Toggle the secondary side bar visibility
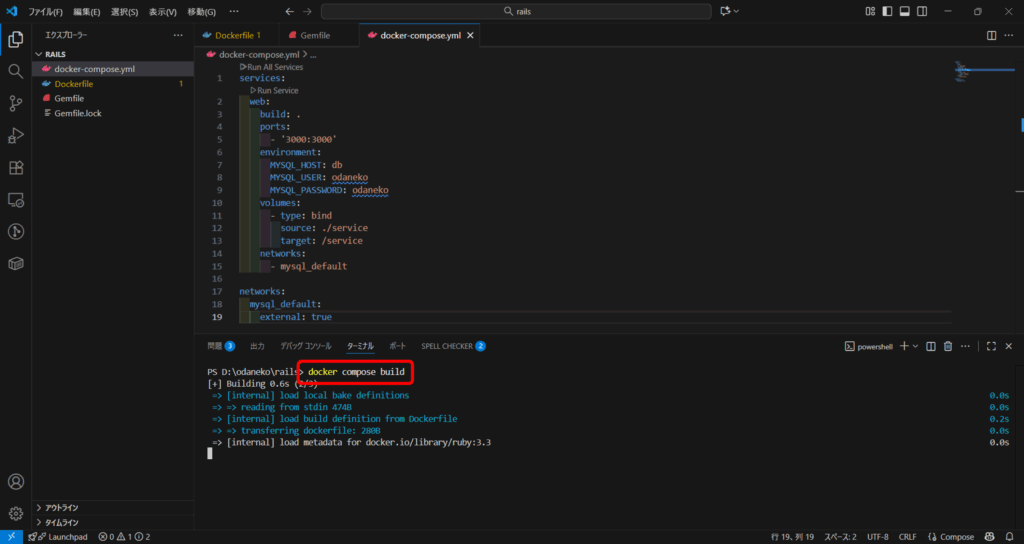Viewport: 1024px width, 544px height. [x=921, y=12]
